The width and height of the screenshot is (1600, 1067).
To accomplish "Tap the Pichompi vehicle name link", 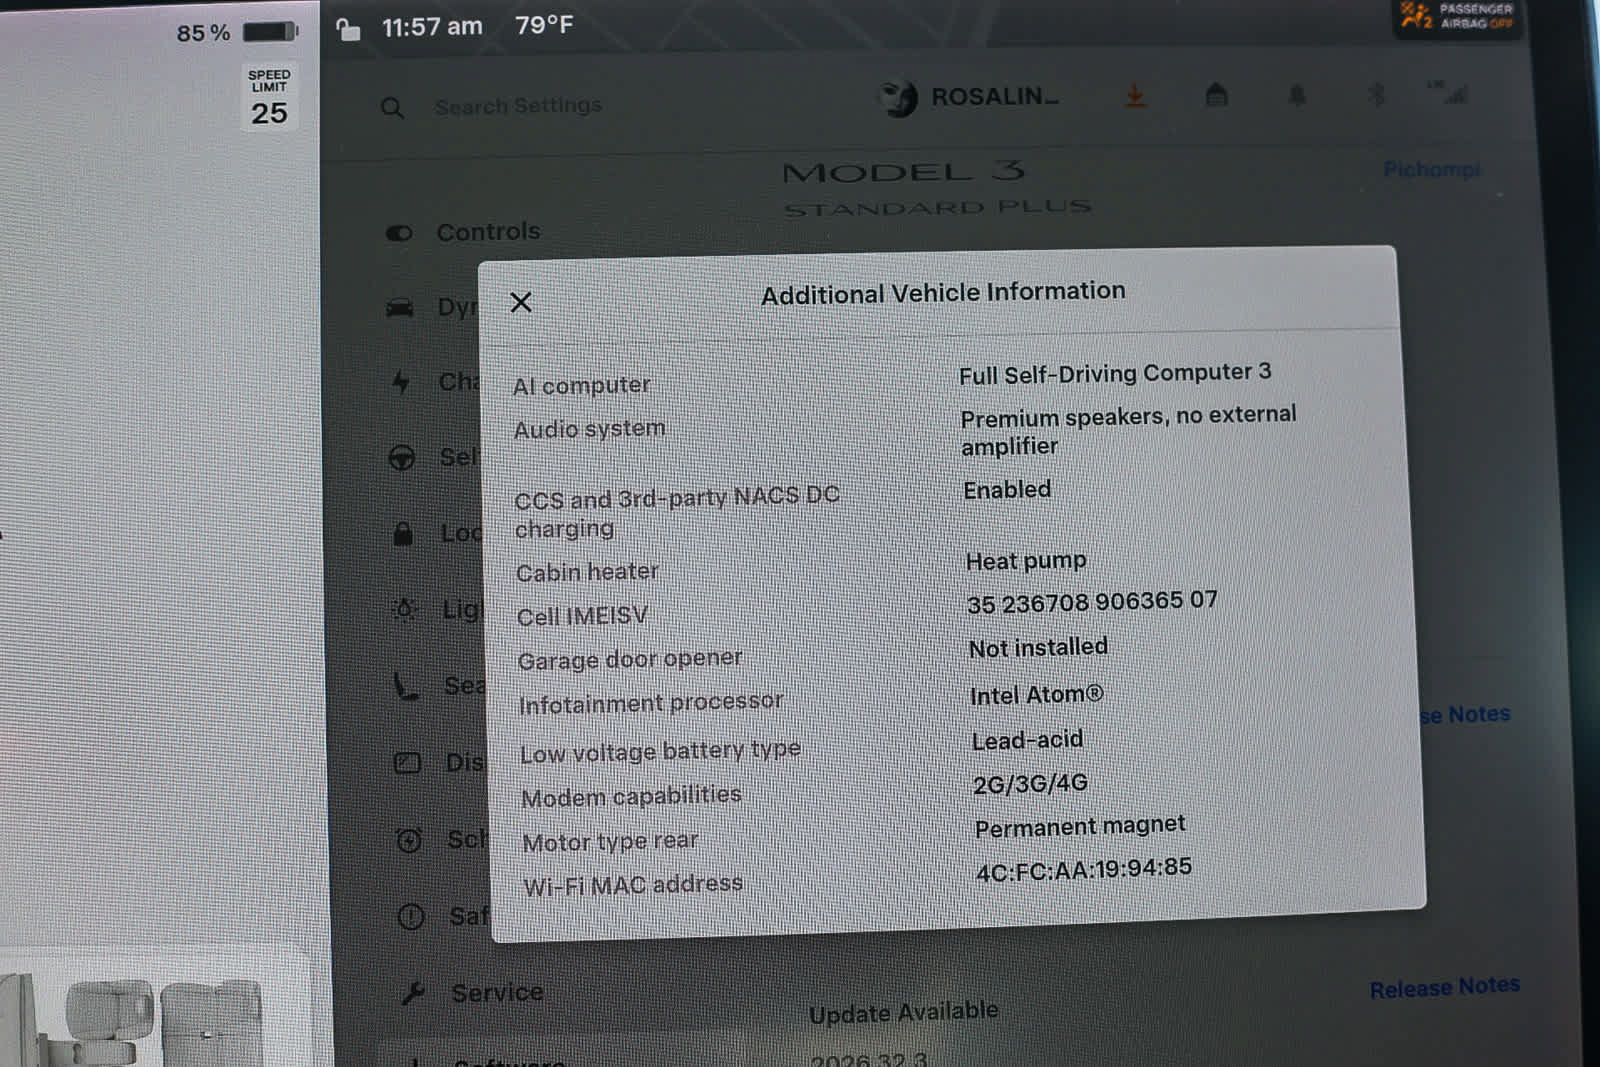I will [1431, 169].
